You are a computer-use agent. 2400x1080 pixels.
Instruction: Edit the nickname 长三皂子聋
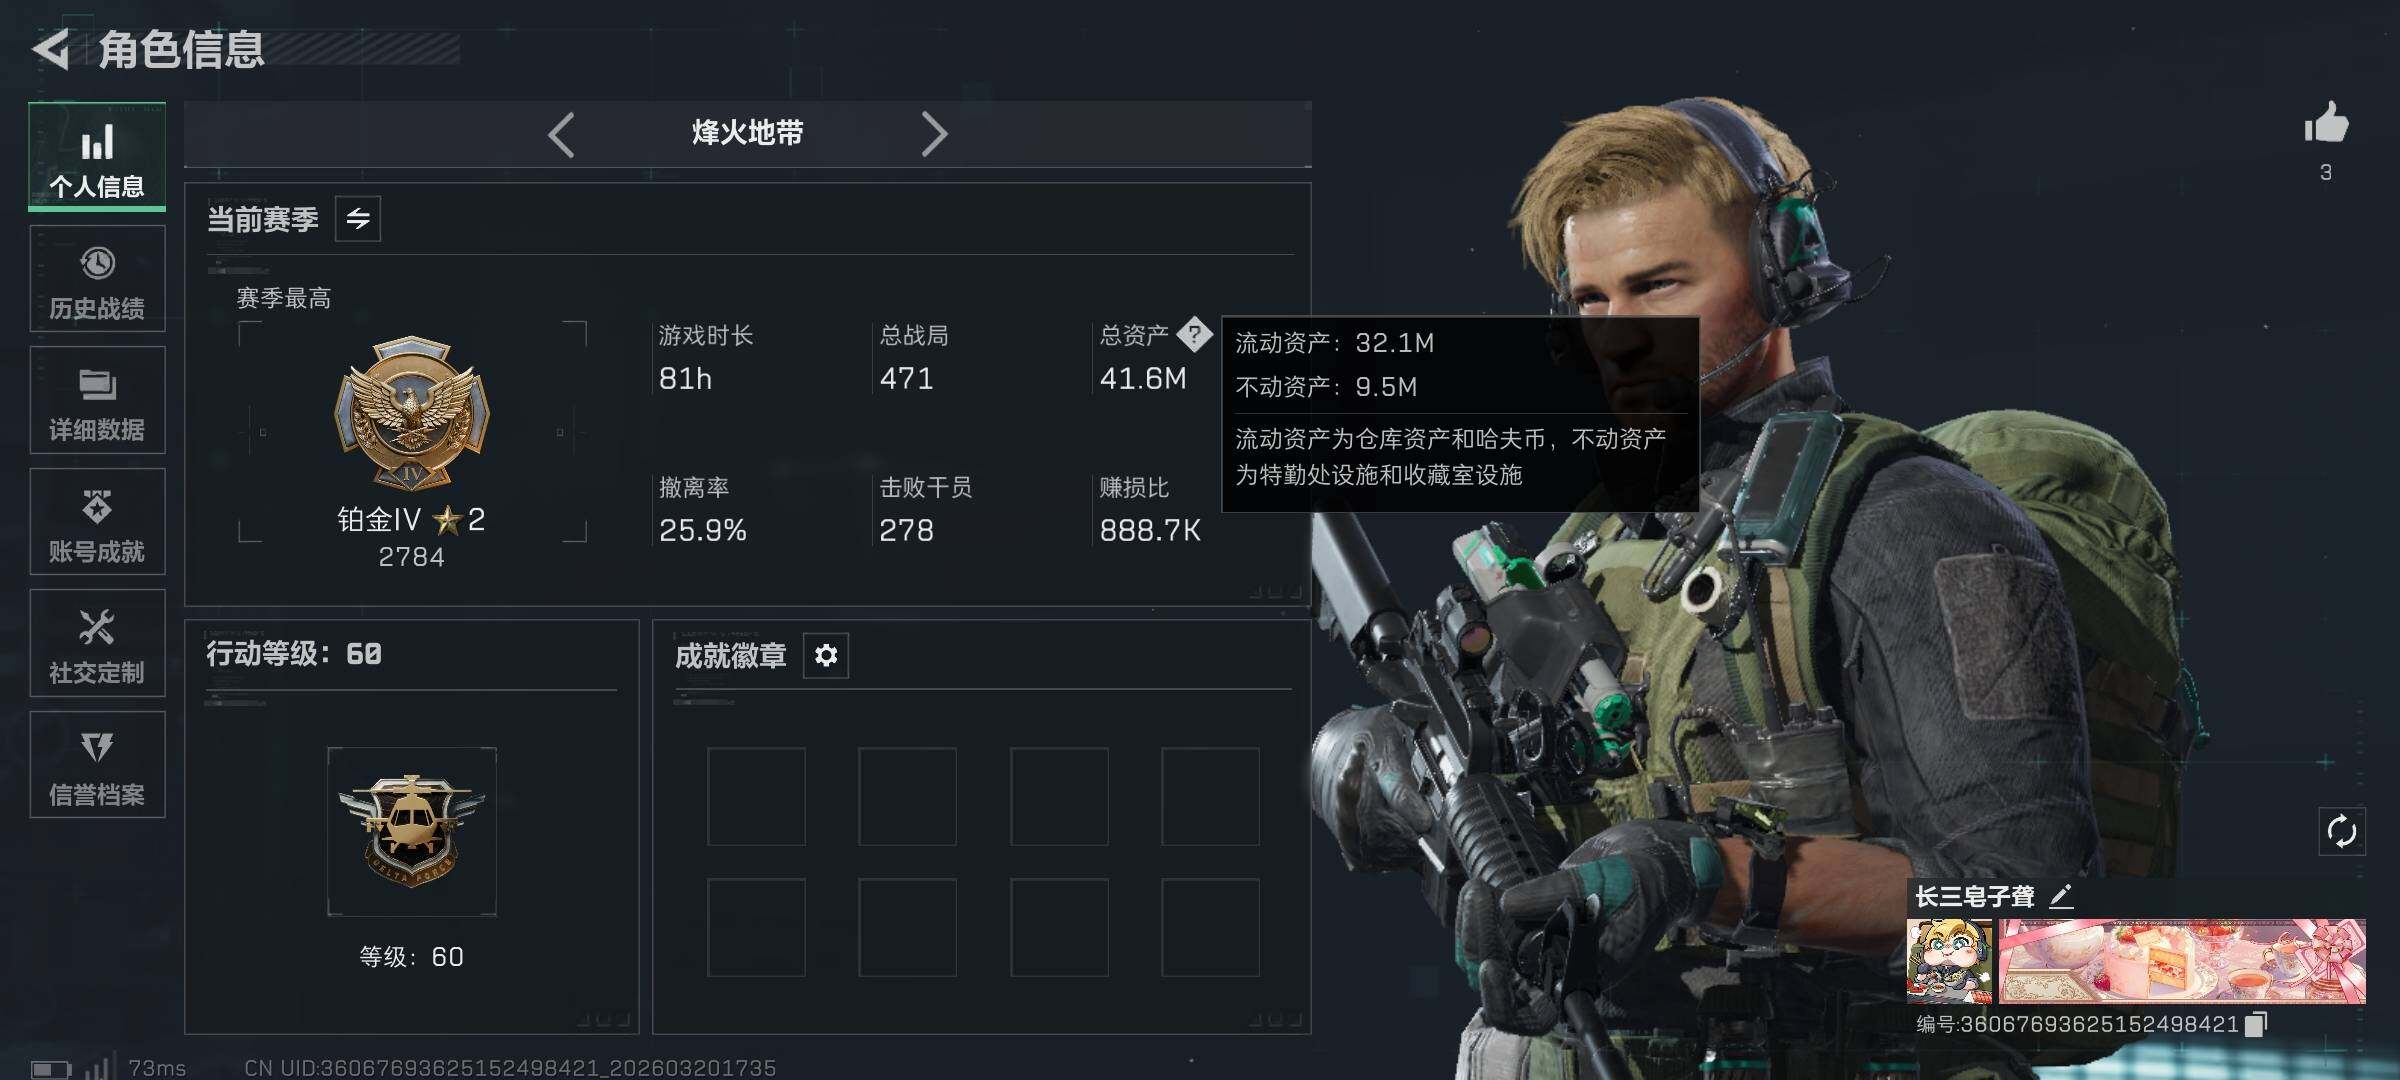2061,896
